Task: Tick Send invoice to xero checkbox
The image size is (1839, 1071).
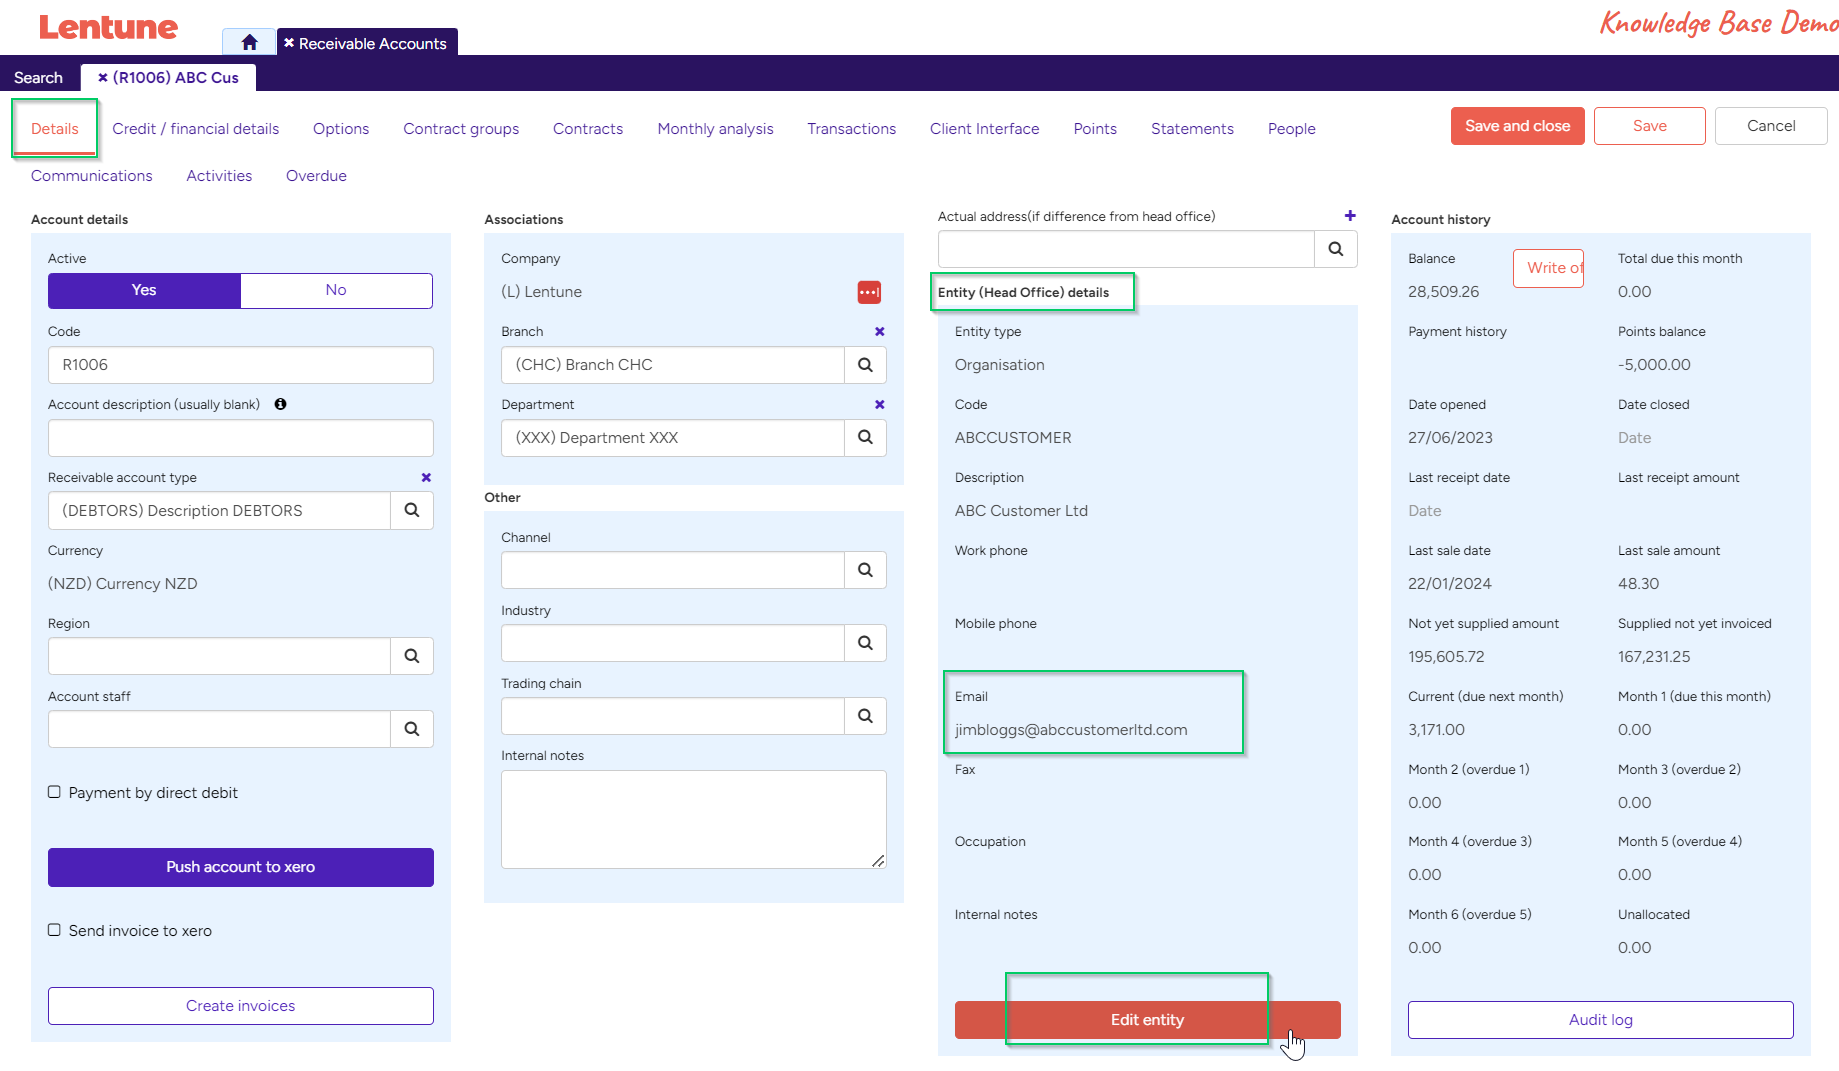Action: click(55, 930)
